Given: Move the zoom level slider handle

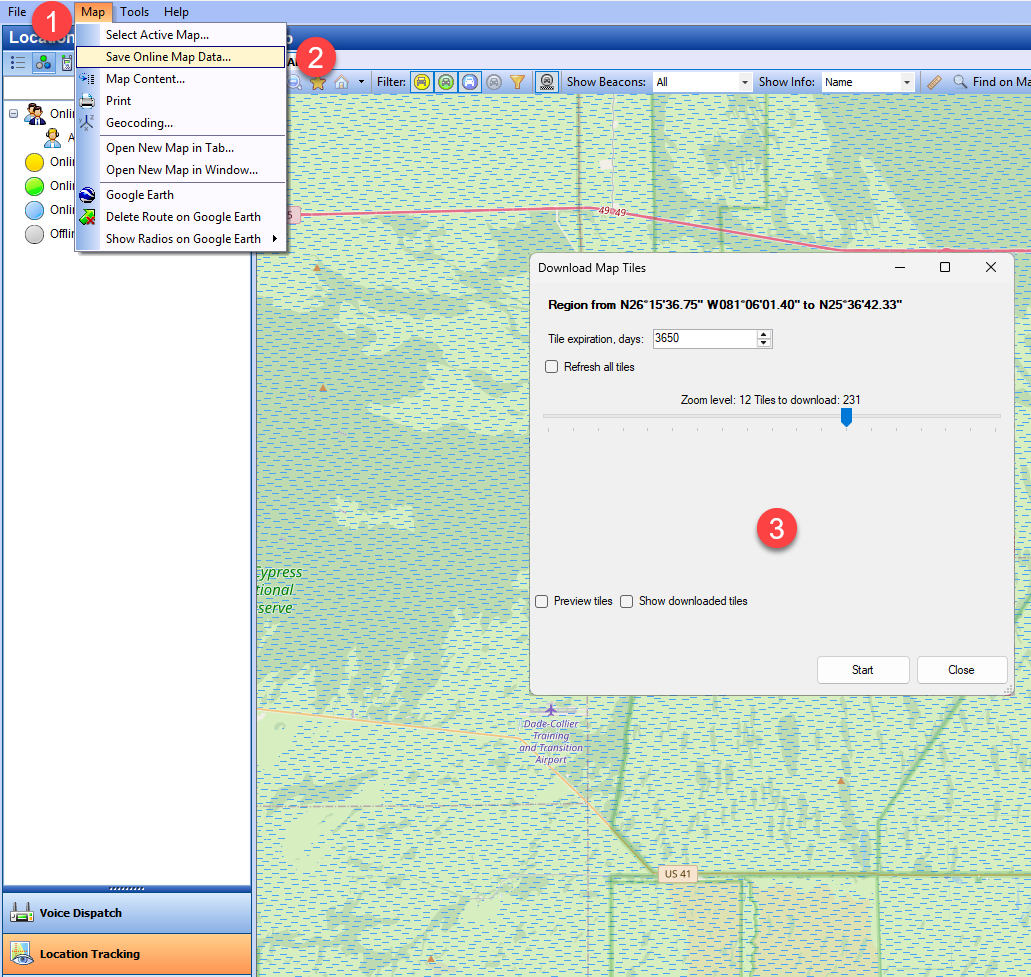Looking at the screenshot, I should 846,417.
